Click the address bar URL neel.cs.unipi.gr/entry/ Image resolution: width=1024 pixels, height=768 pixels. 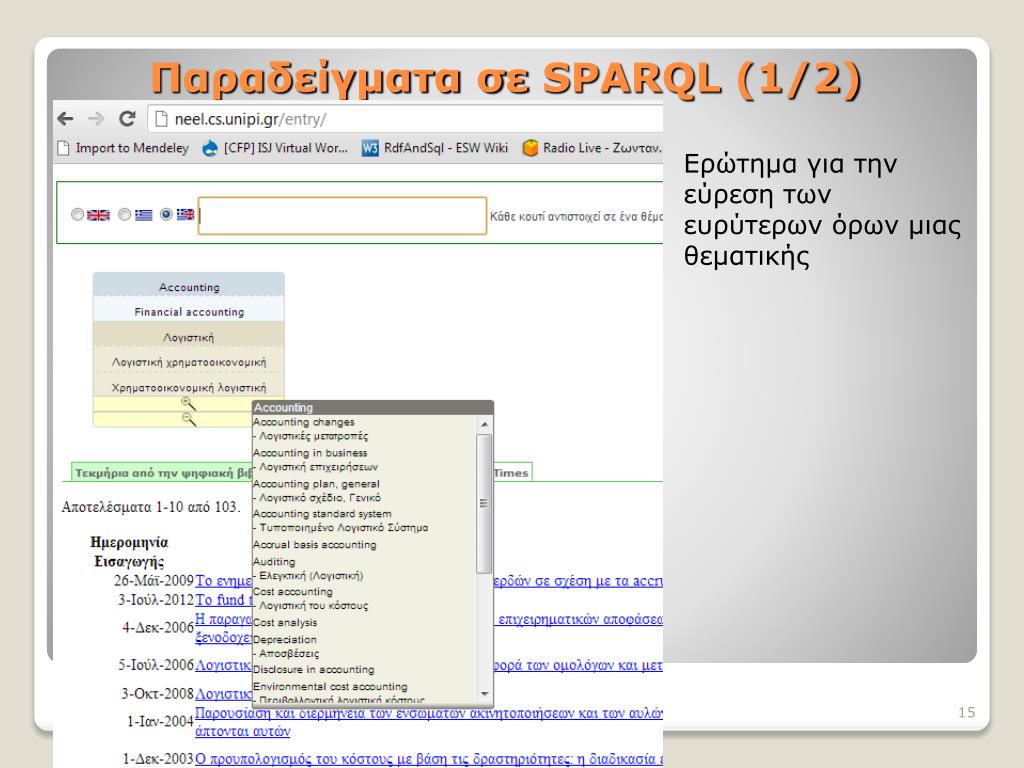coord(250,120)
